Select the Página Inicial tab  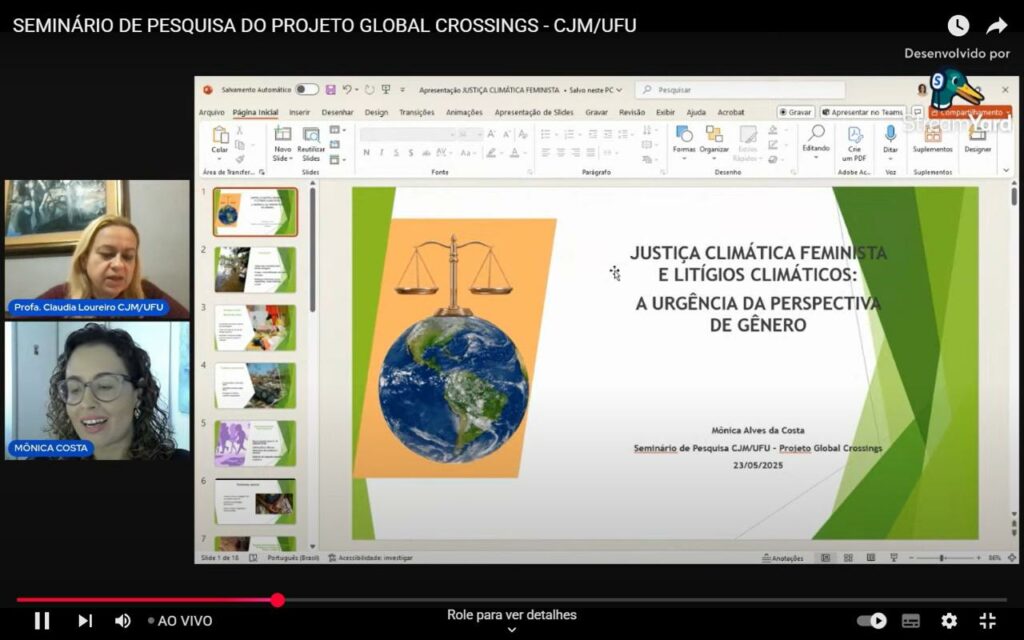point(255,112)
